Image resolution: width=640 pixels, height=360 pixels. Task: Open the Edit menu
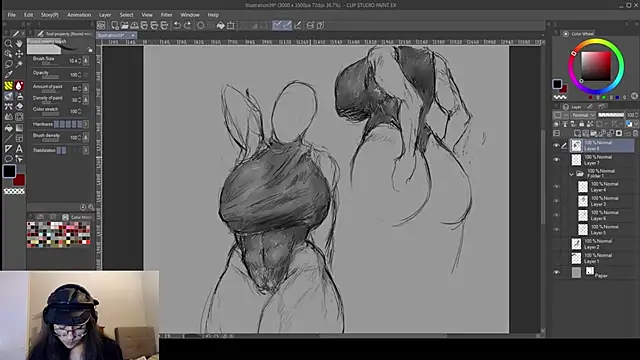[28, 15]
